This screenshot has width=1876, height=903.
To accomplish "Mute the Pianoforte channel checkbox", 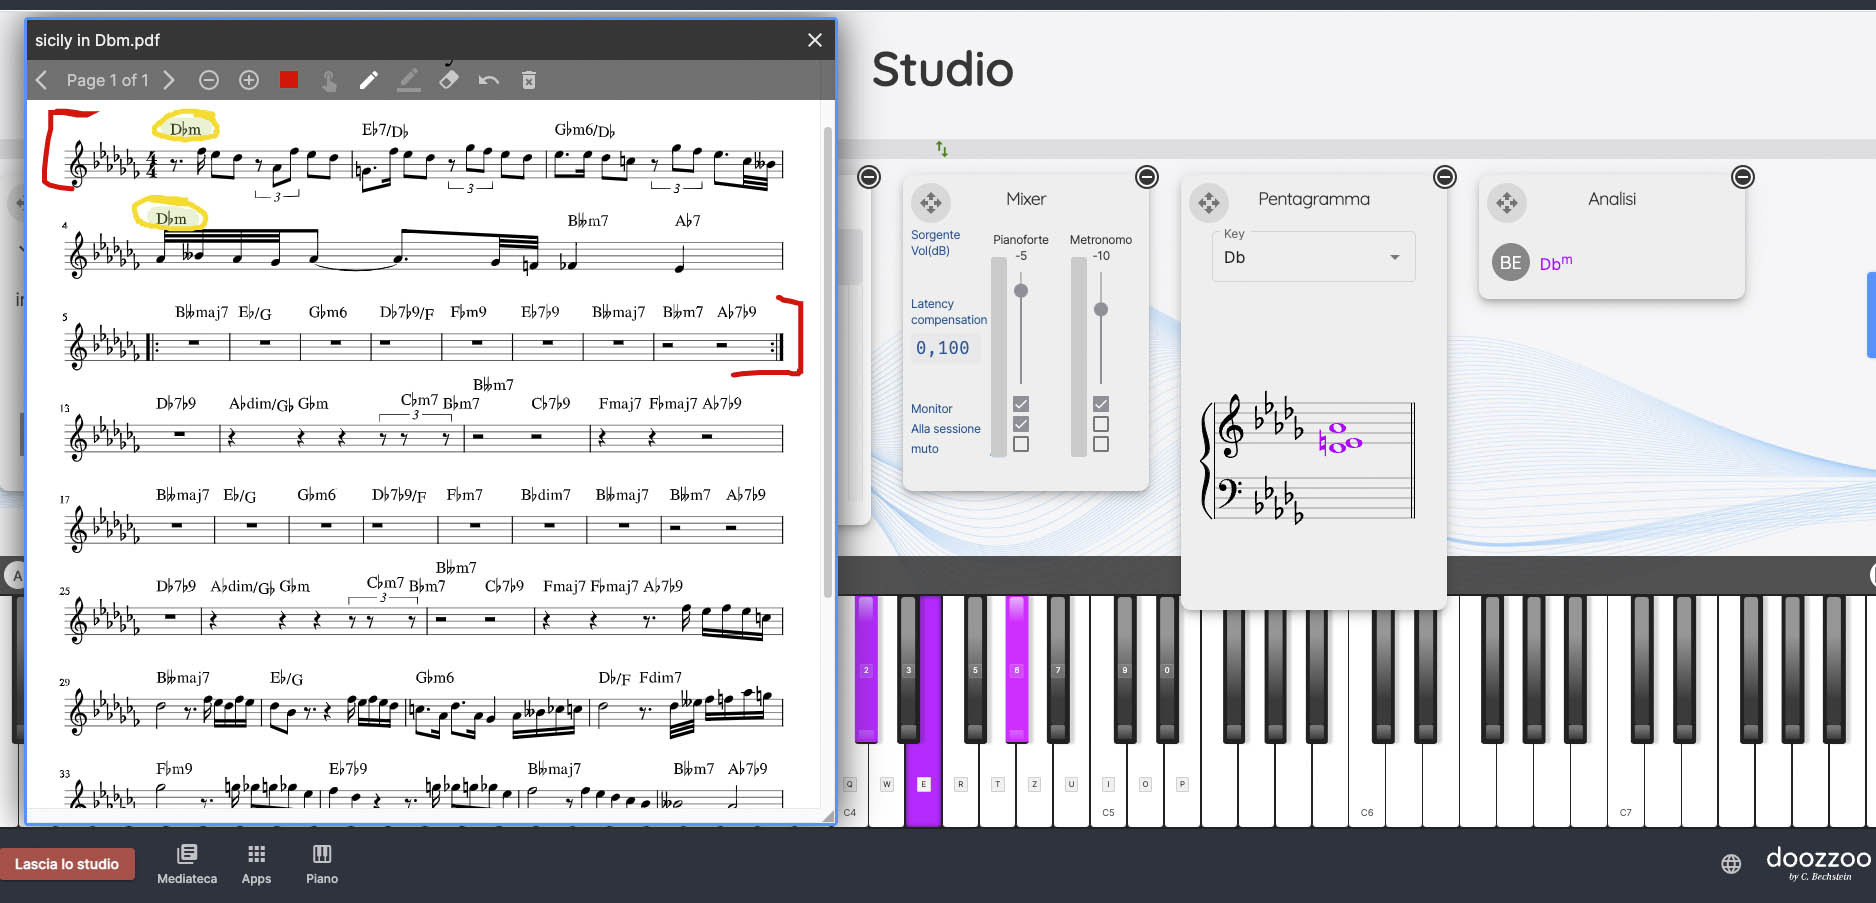I will [x=1021, y=444].
